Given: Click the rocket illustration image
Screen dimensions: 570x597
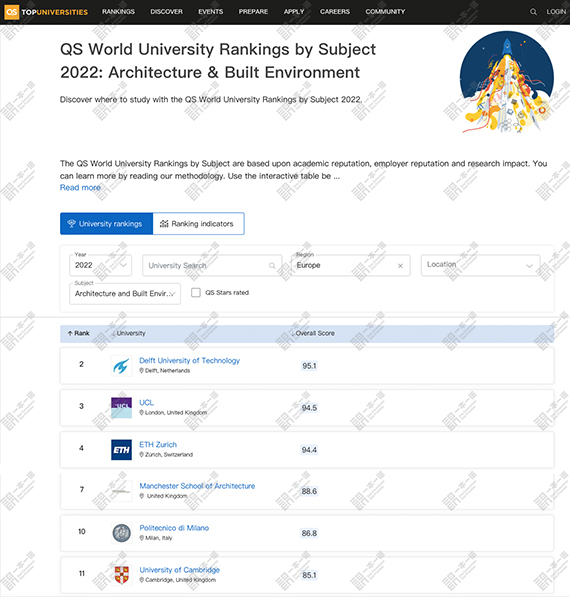Looking at the screenshot, I should click(507, 82).
